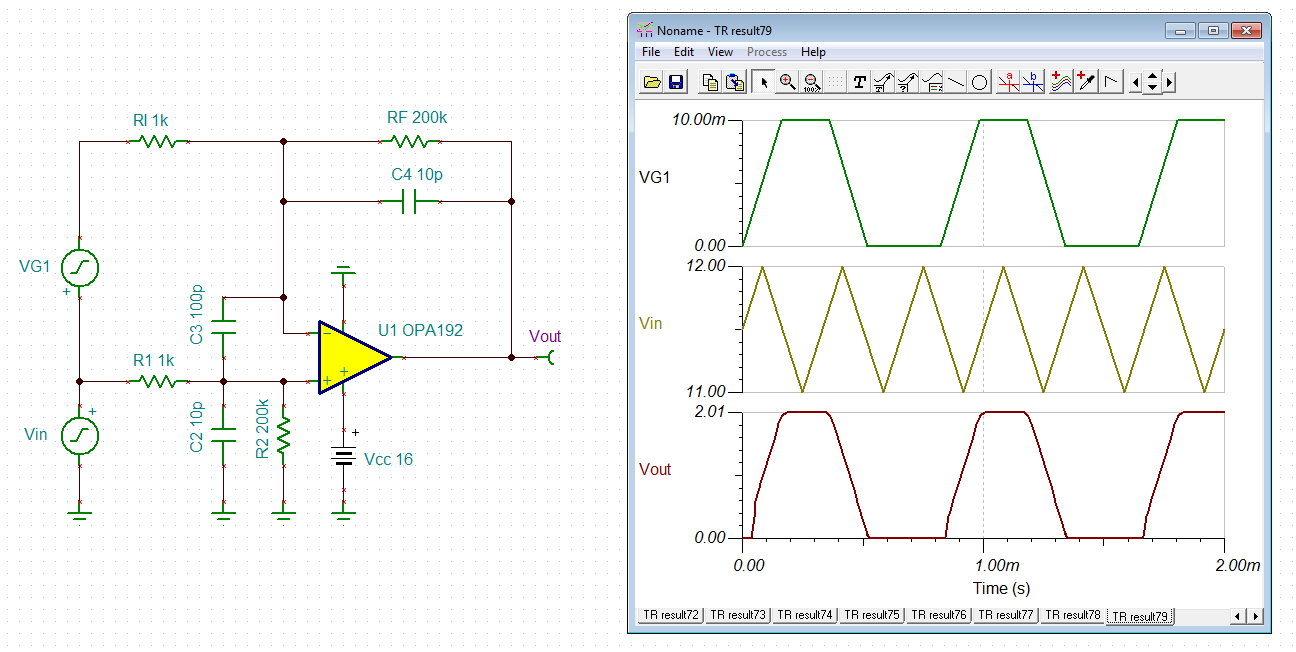Image resolution: width=1296 pixels, height=652 pixels.
Task: Click the window title bar app icon
Action: [645, 30]
